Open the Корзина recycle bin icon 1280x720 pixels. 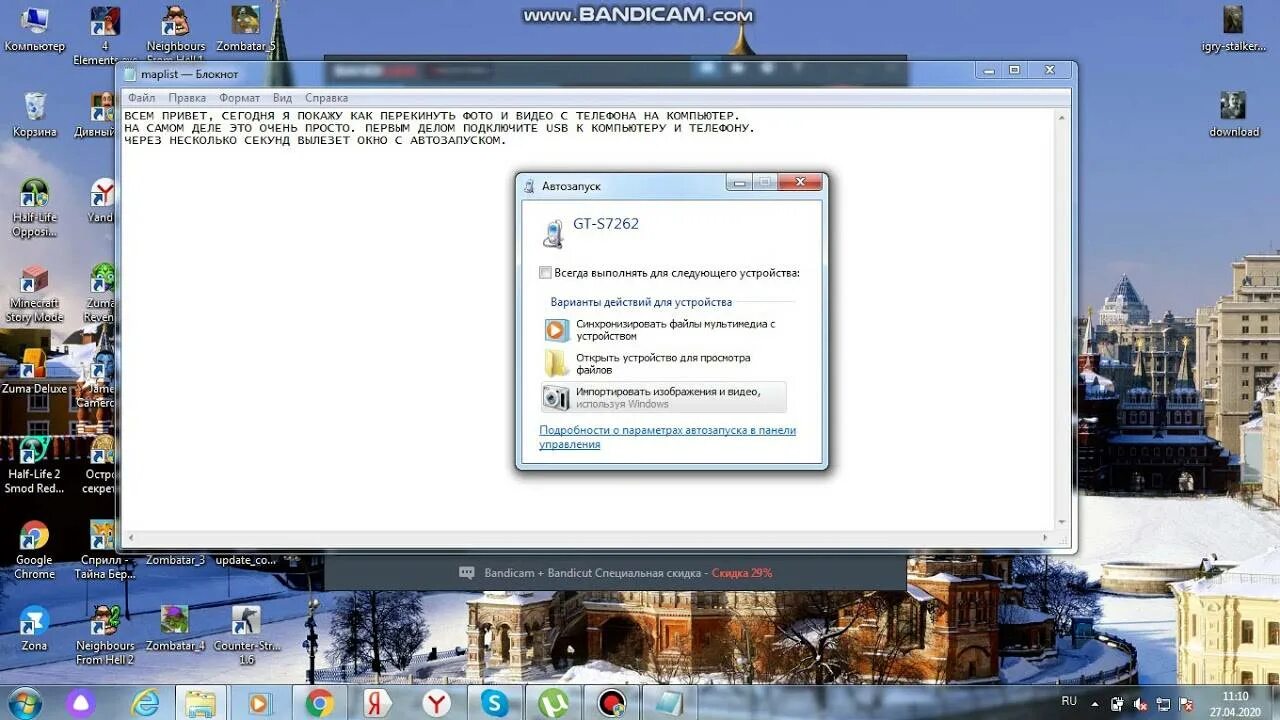click(x=34, y=115)
